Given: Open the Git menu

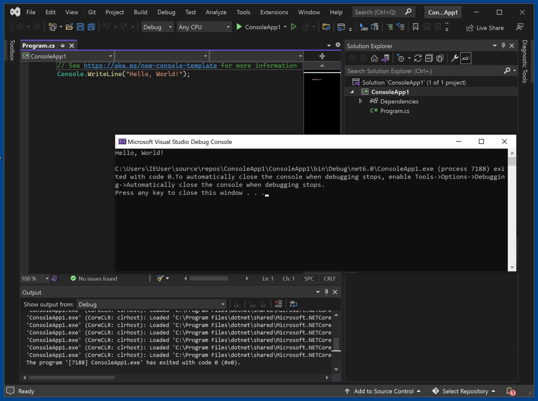Looking at the screenshot, I should coord(92,12).
